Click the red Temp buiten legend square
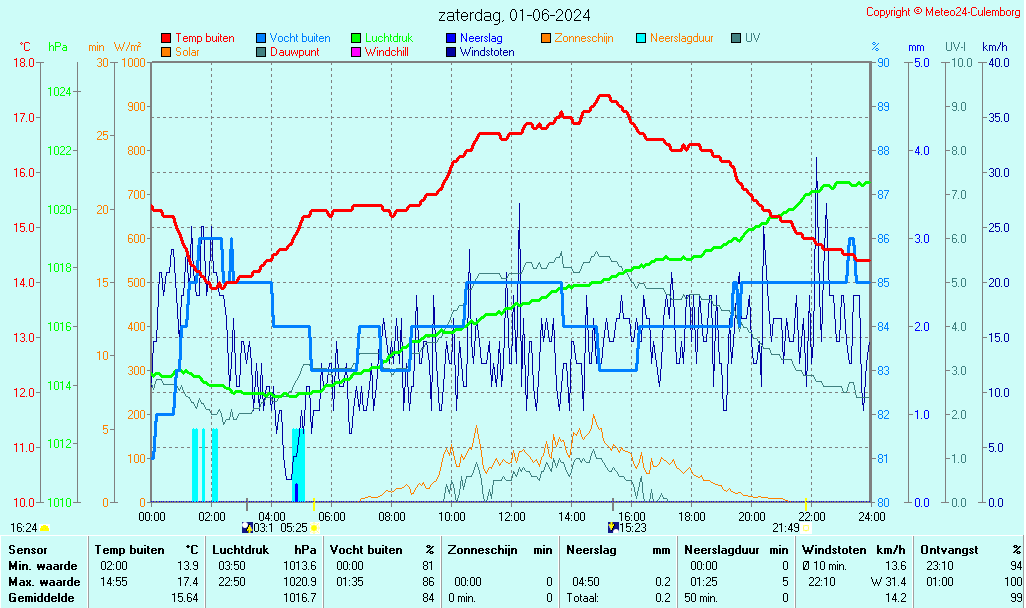The height and width of the screenshot is (608, 1026). [x=166, y=38]
